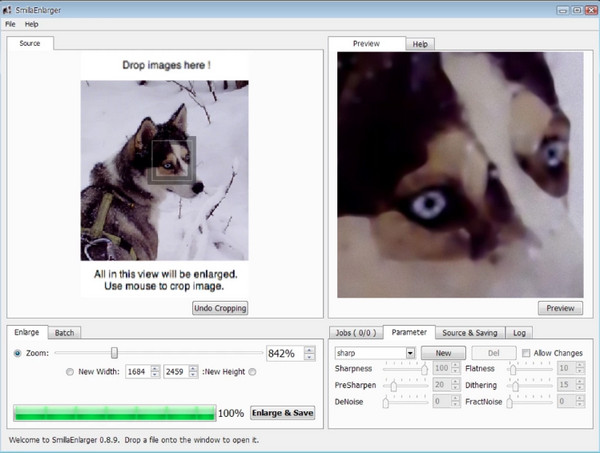Select the Source tab

click(30, 43)
